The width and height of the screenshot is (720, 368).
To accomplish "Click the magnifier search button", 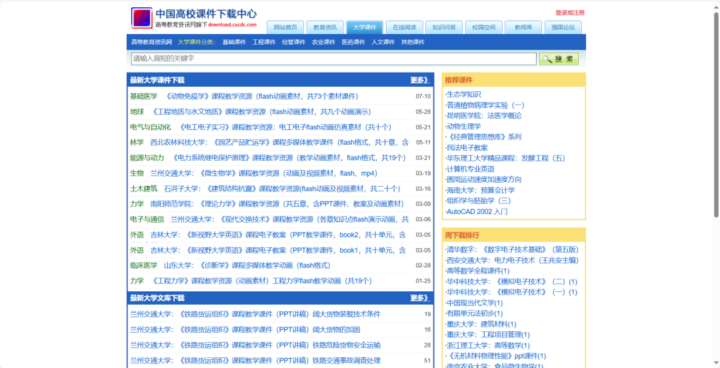I will (559, 59).
